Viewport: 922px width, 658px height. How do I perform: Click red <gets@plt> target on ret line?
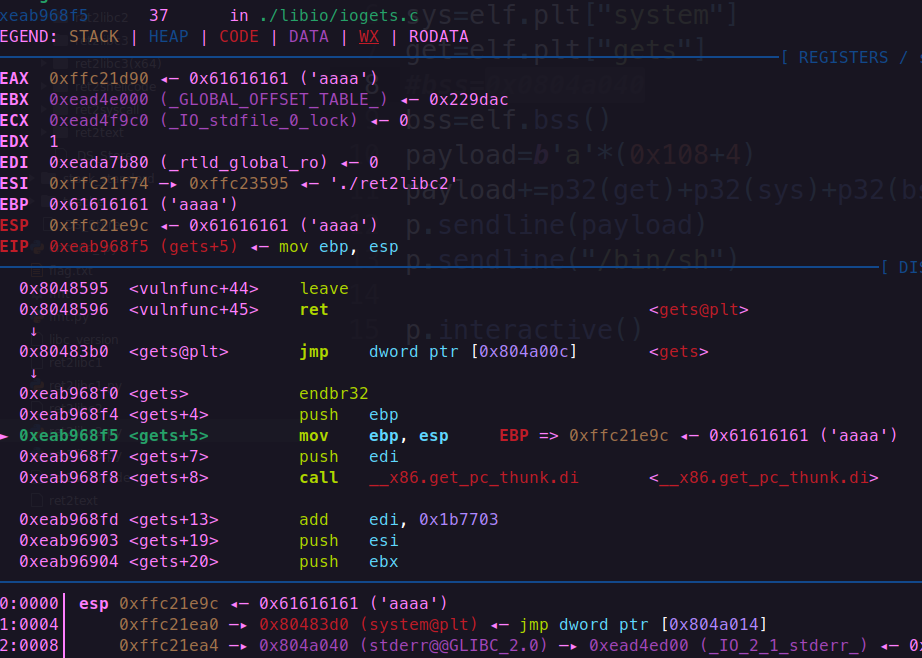pos(699,310)
